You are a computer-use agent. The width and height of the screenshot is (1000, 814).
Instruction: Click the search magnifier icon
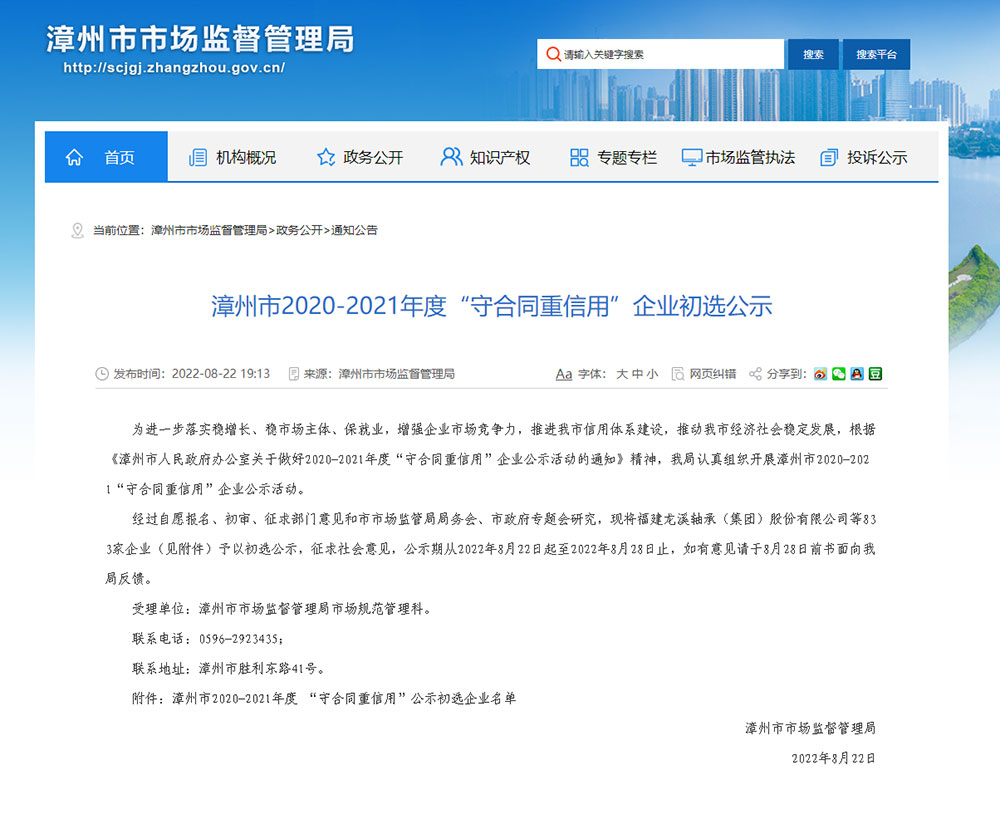552,54
